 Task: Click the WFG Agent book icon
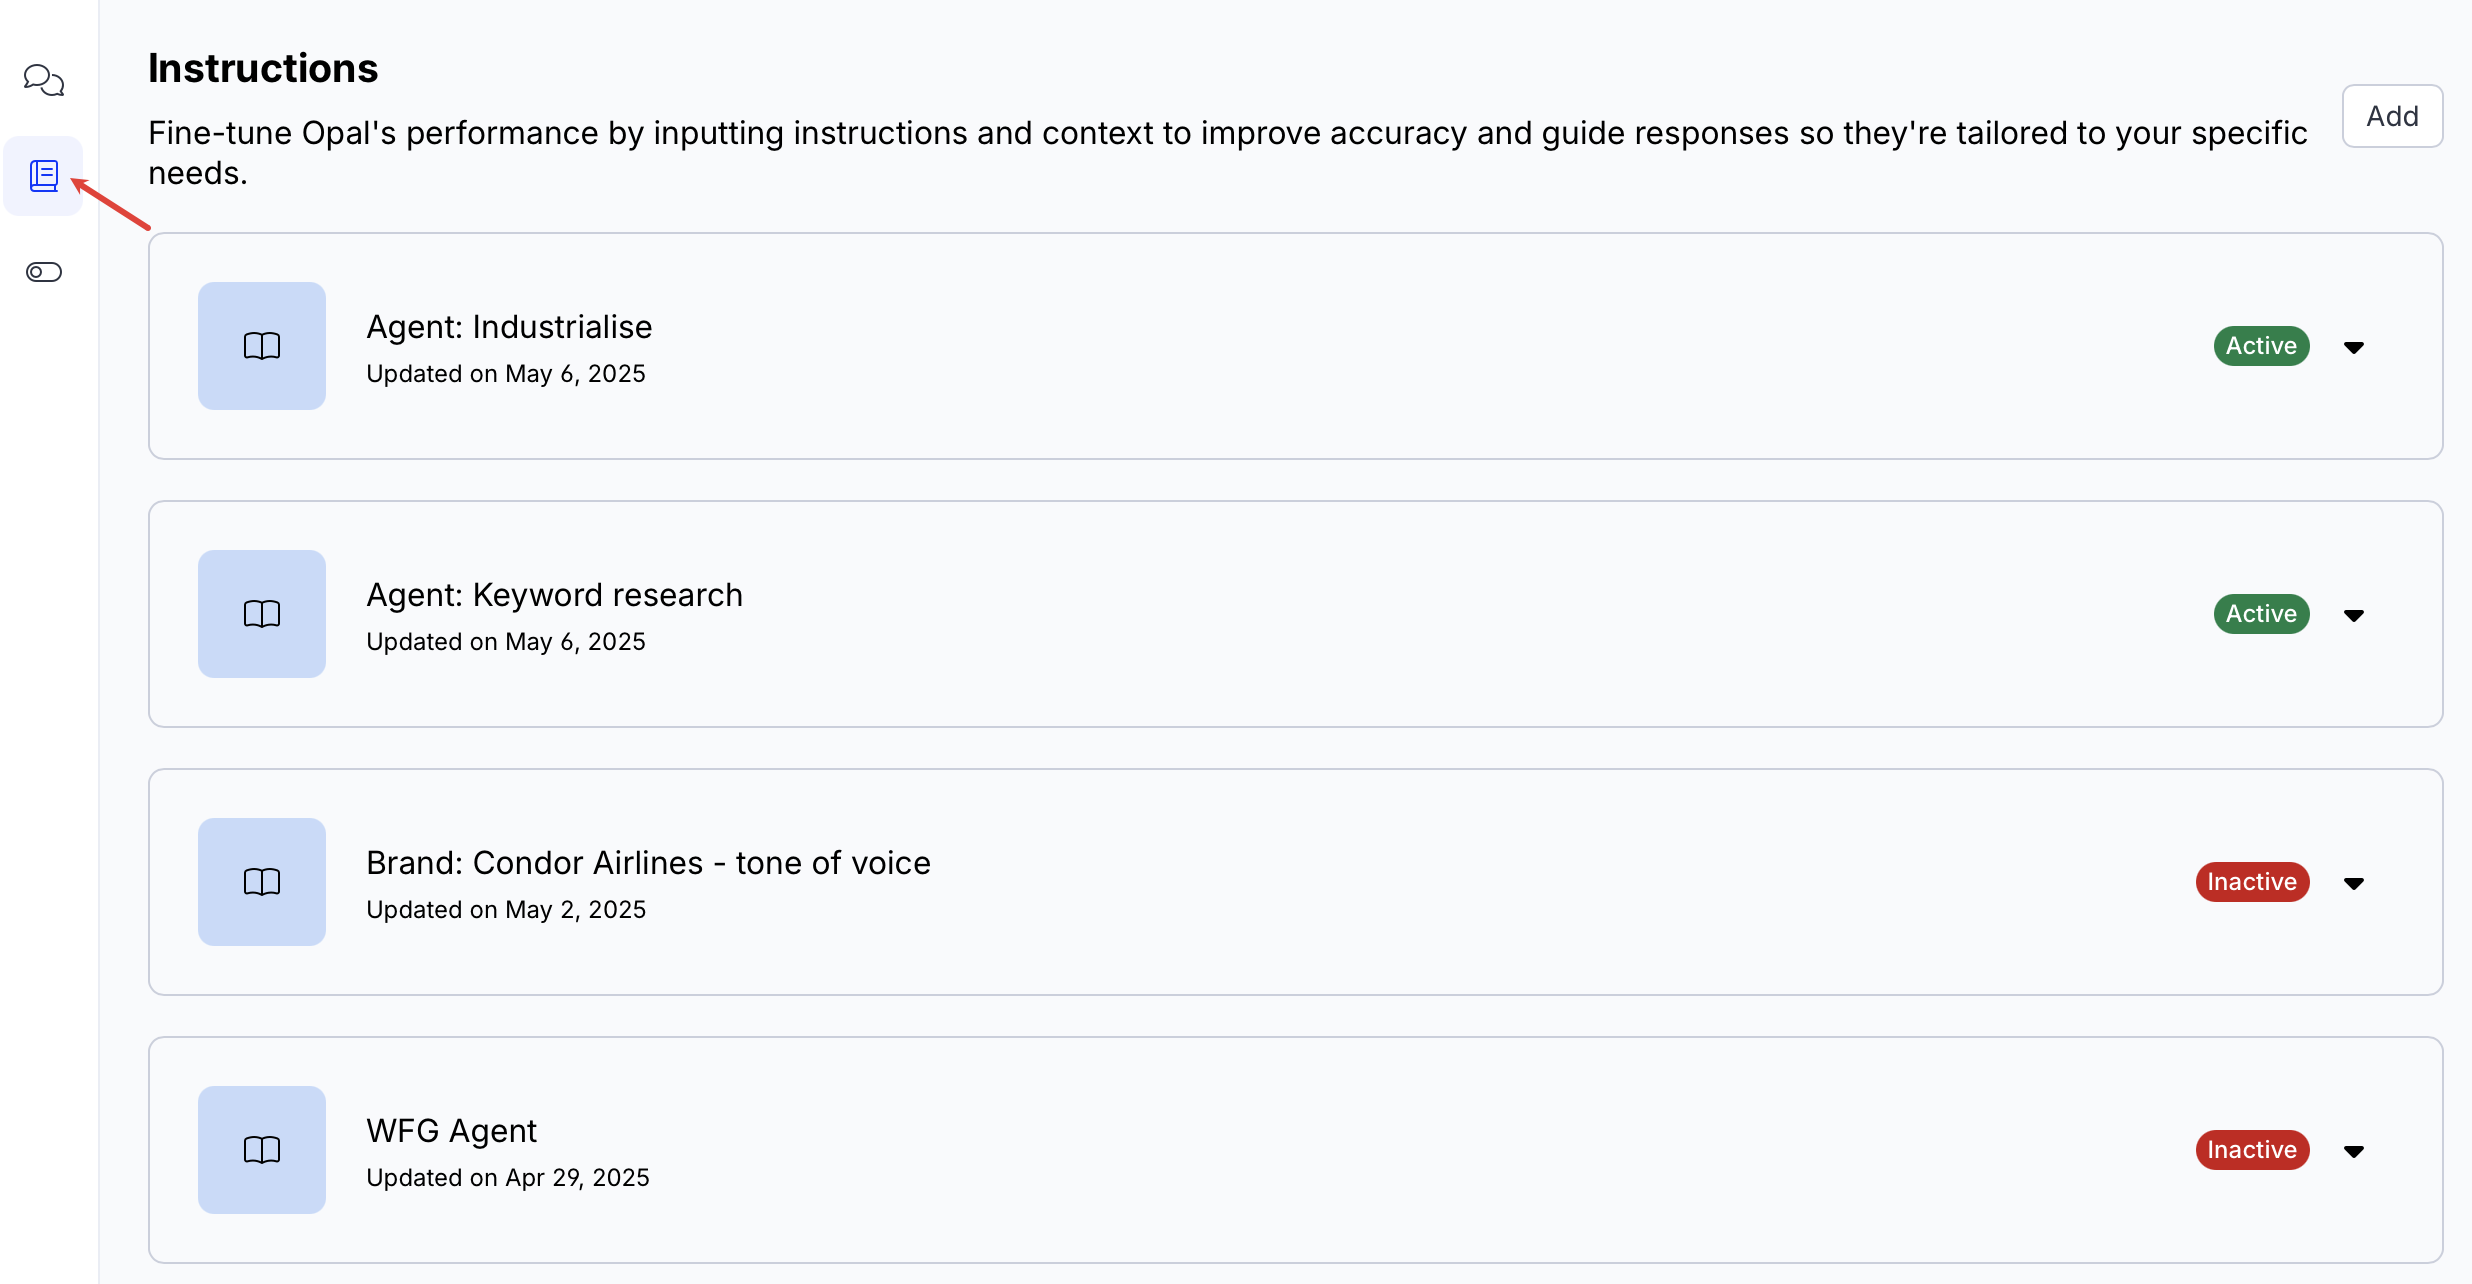(262, 1150)
